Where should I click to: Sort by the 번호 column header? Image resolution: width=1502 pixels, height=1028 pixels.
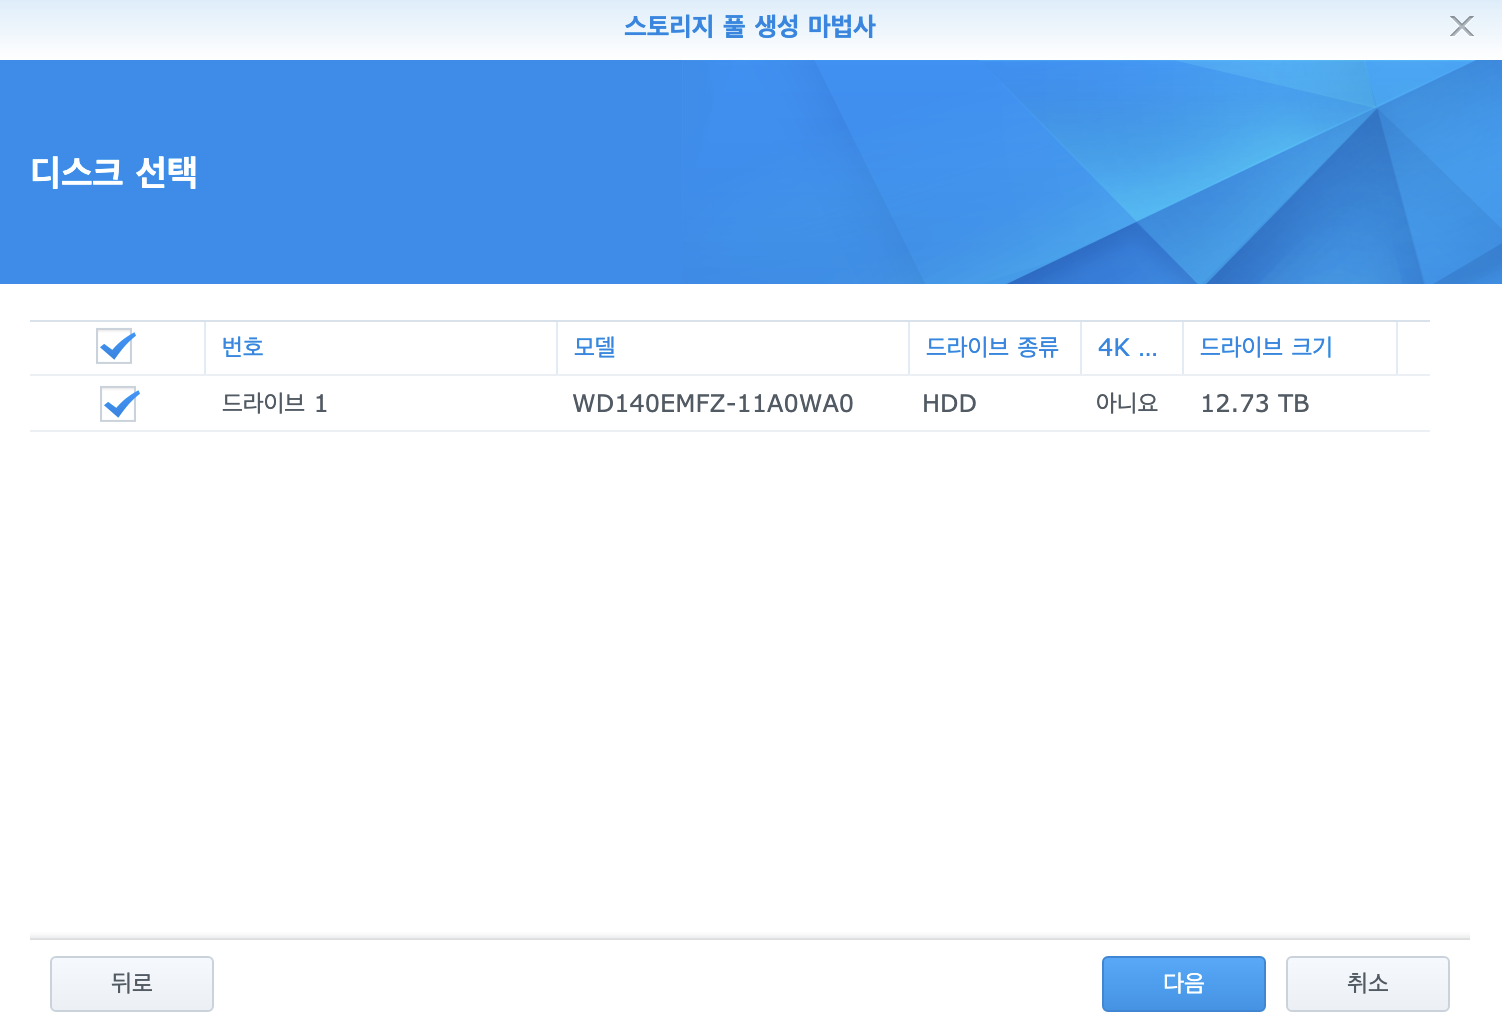(x=381, y=348)
